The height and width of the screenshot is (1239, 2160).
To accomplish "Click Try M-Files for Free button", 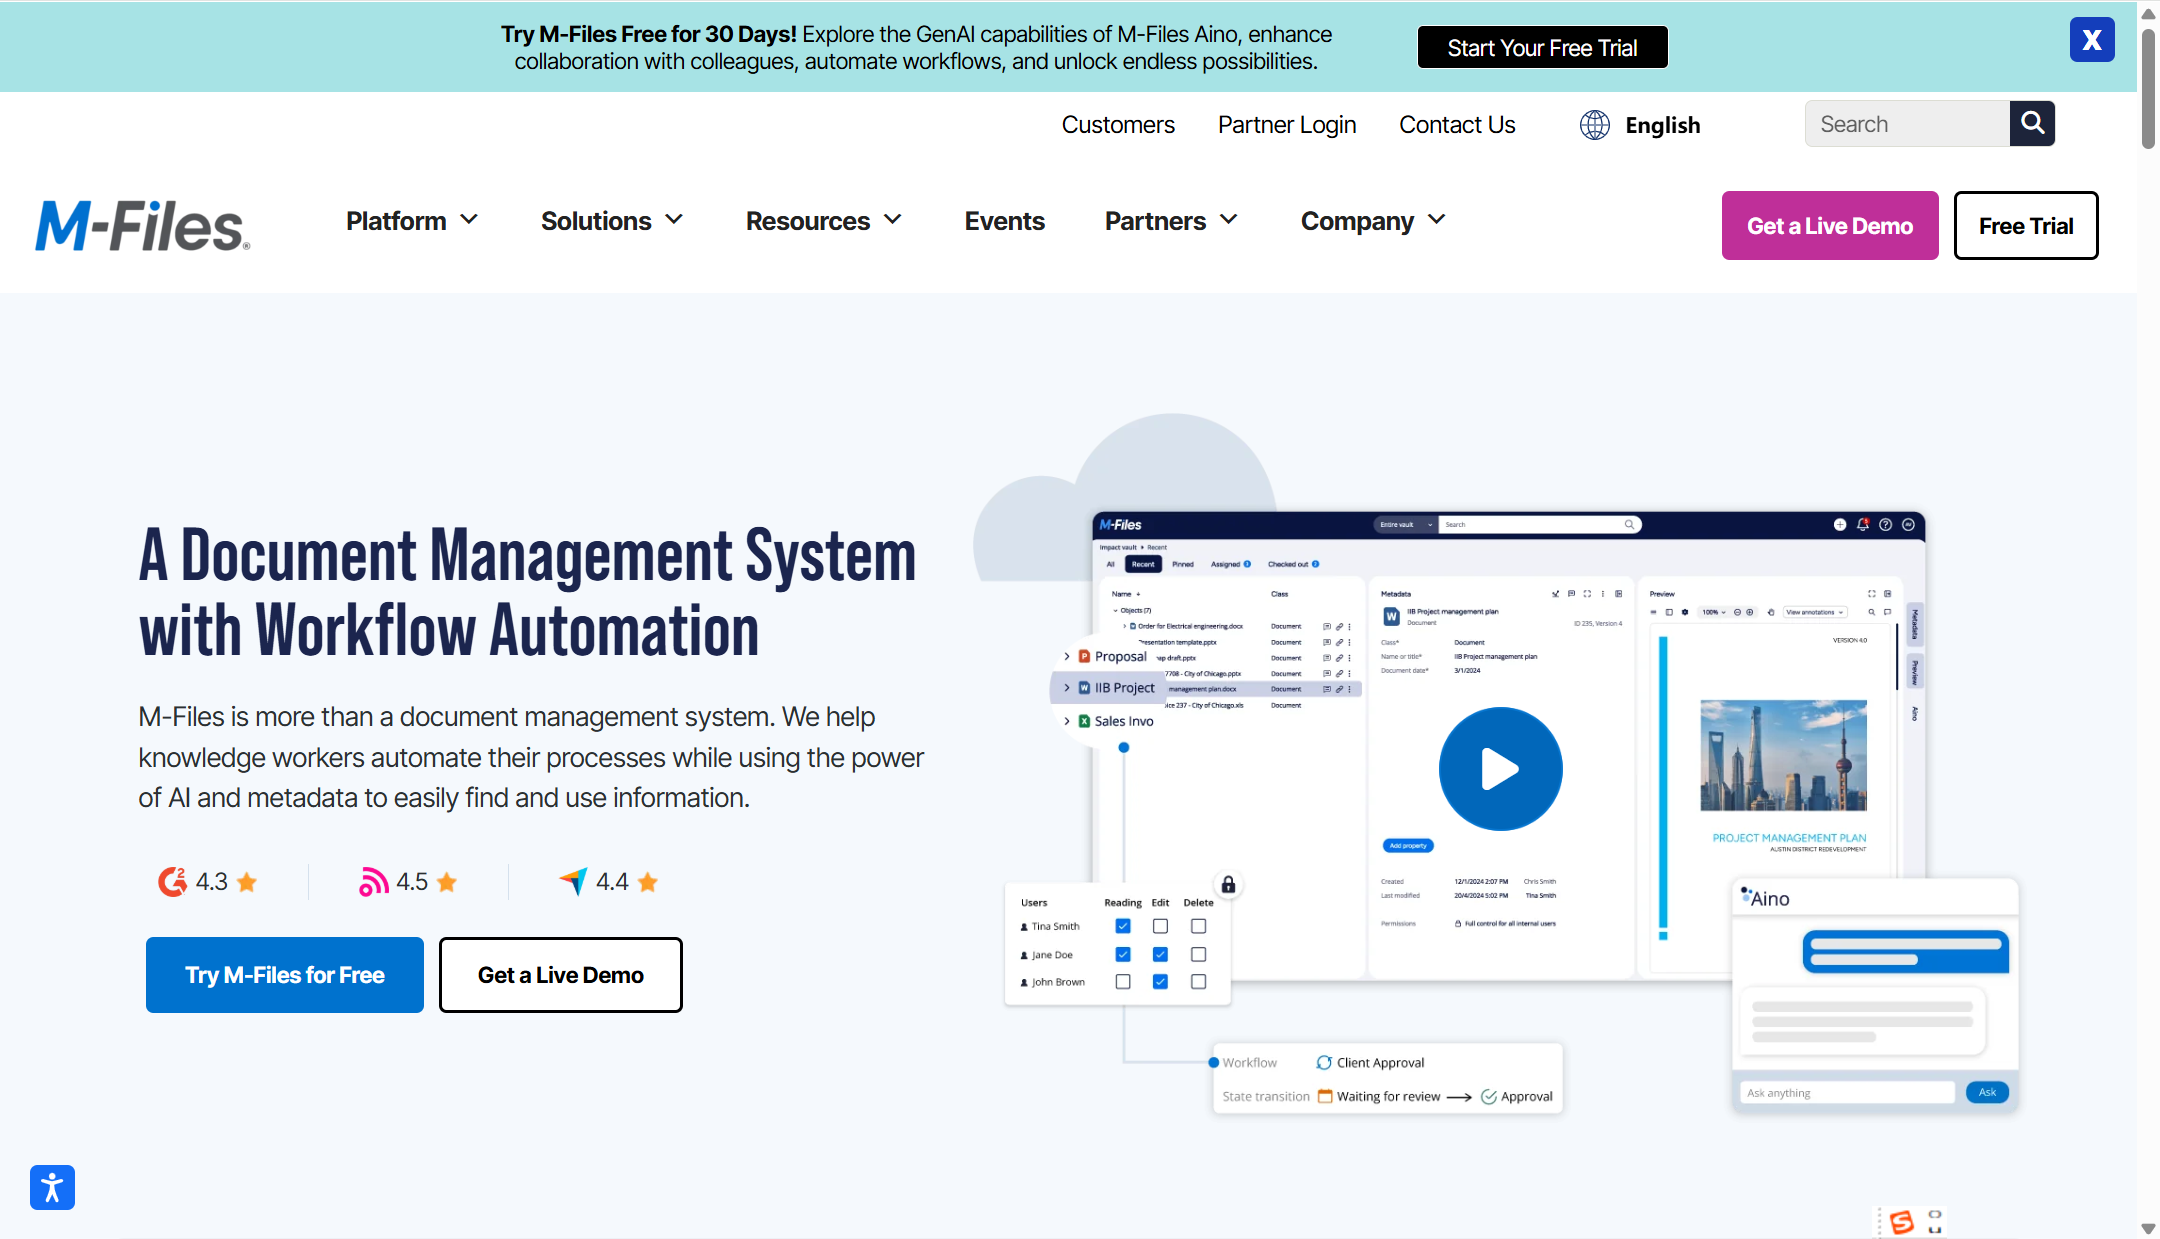I will tap(284, 975).
